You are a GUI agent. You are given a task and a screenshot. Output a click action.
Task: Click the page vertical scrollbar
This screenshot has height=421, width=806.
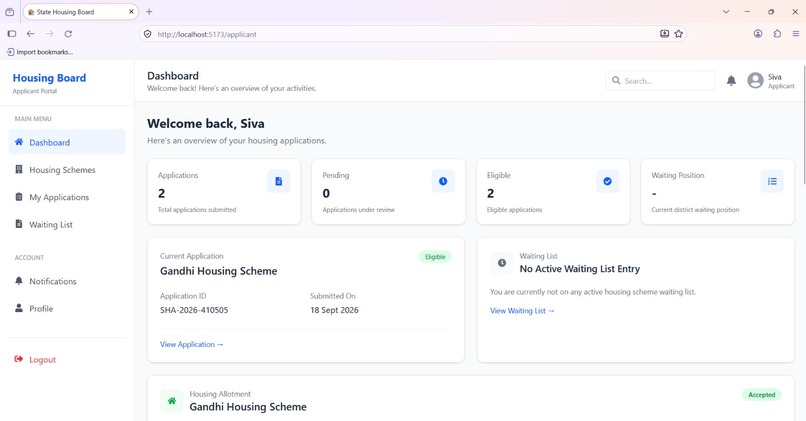(x=803, y=123)
